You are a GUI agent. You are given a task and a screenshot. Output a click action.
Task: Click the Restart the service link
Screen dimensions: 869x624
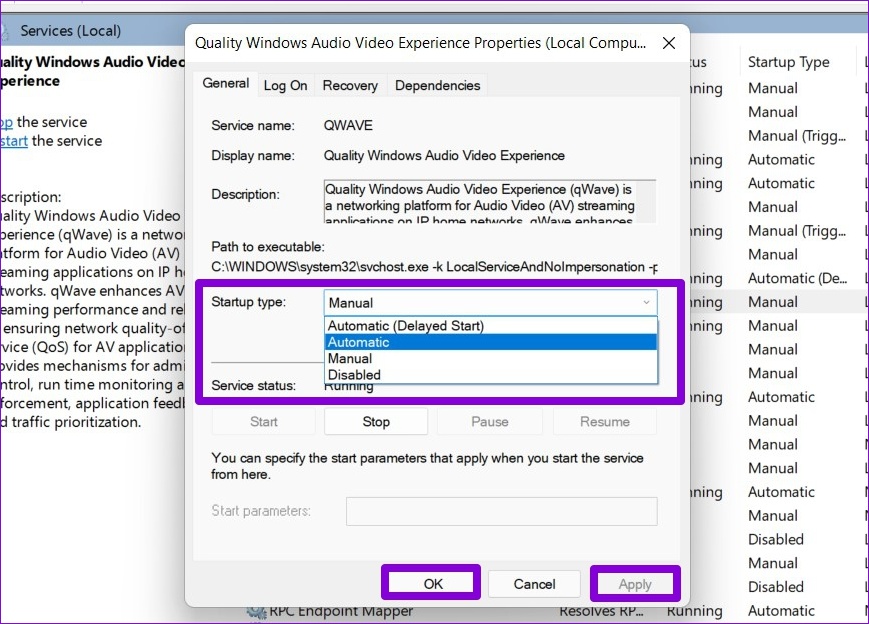[14, 141]
